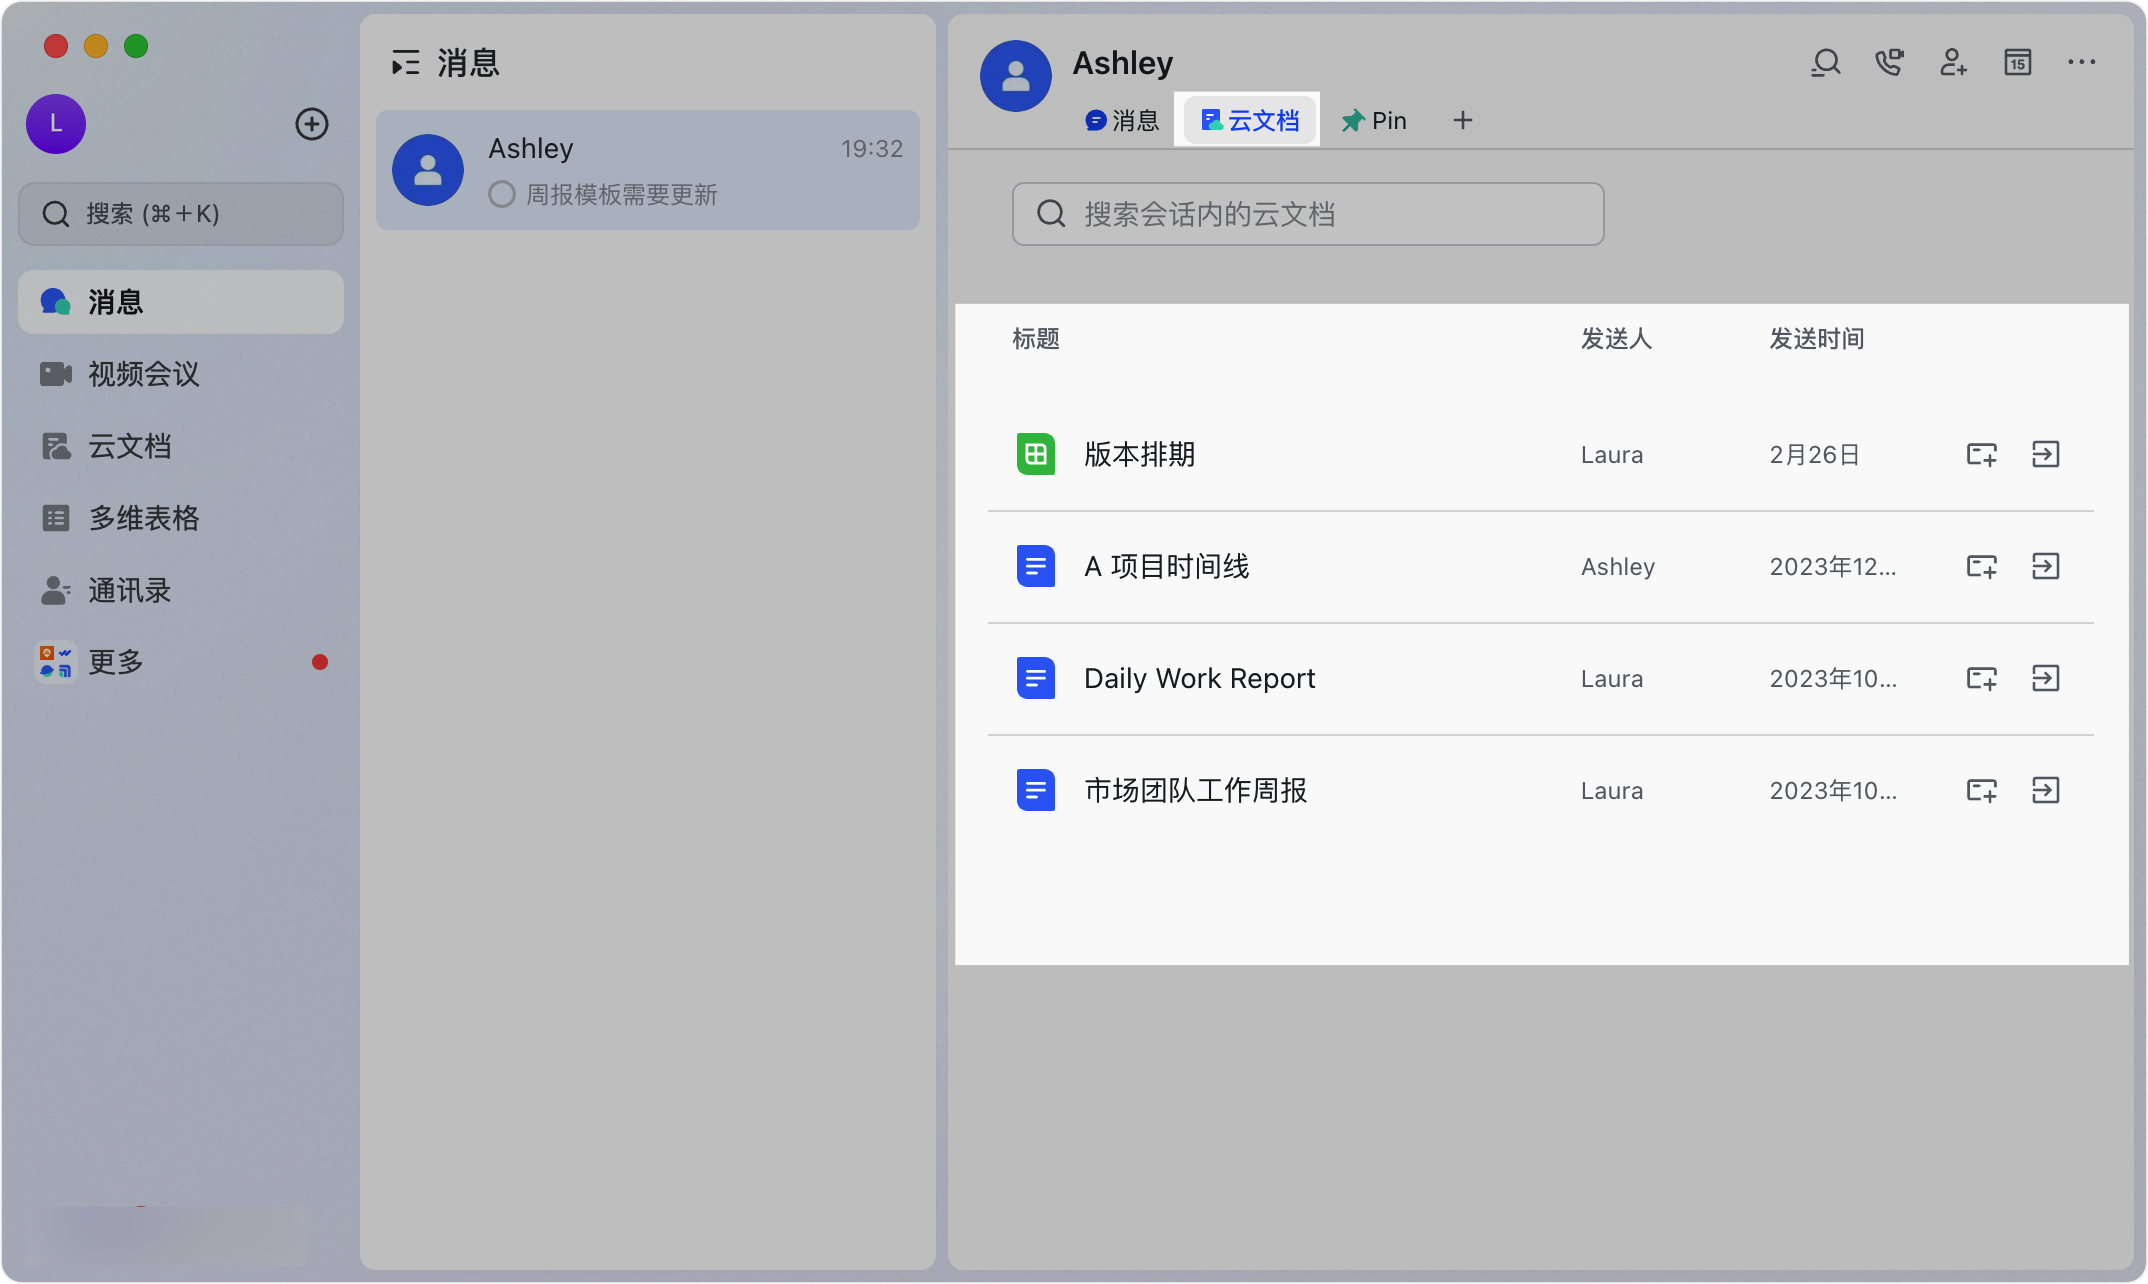Go to 消息 in the sidebar
The height and width of the screenshot is (1284, 2148).
click(181, 302)
